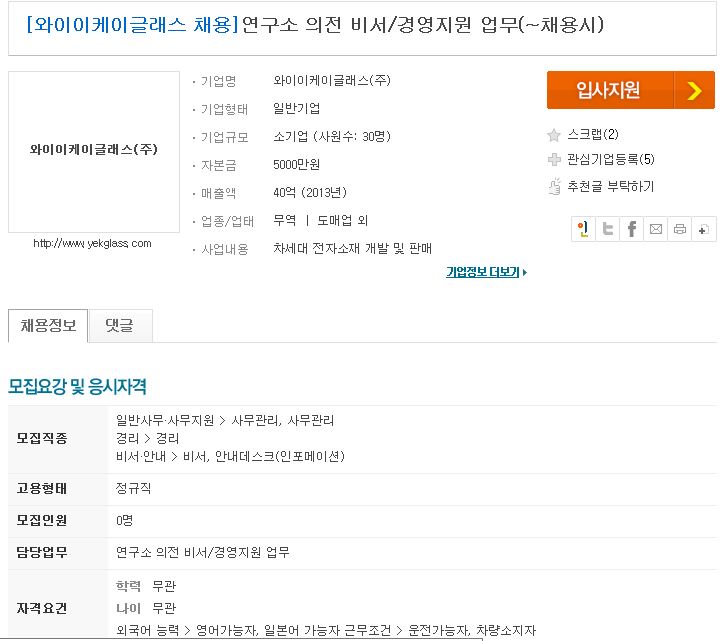Print the job posting via printer icon

(x=680, y=229)
